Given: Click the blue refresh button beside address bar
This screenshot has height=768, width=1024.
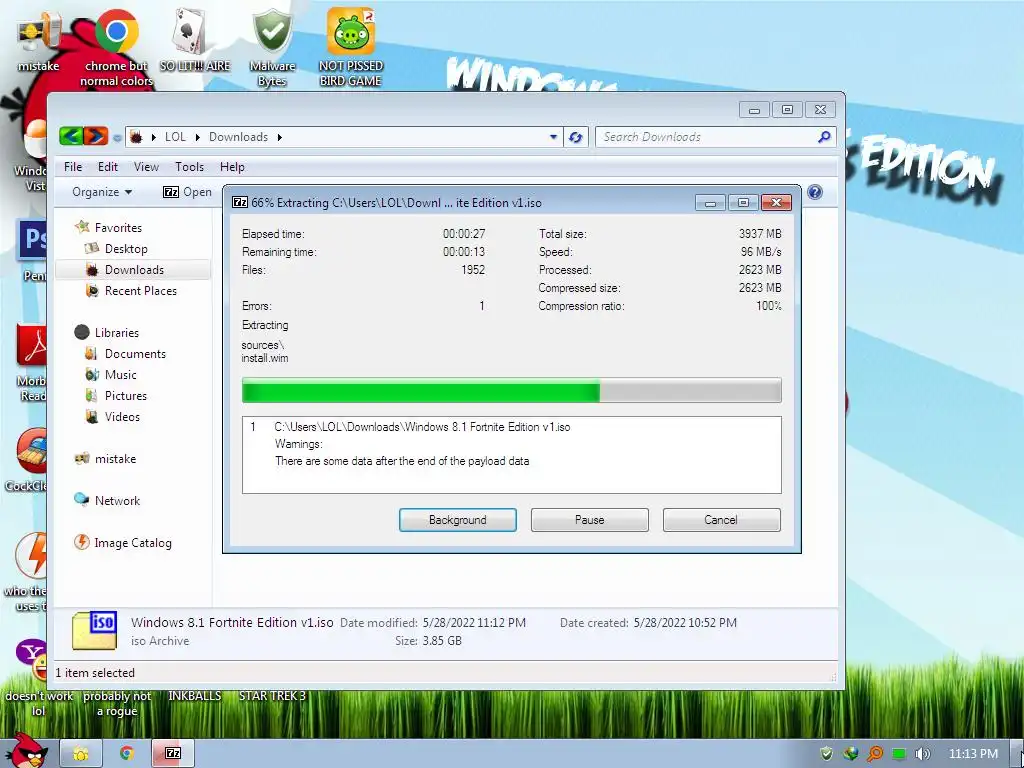Looking at the screenshot, I should [575, 137].
